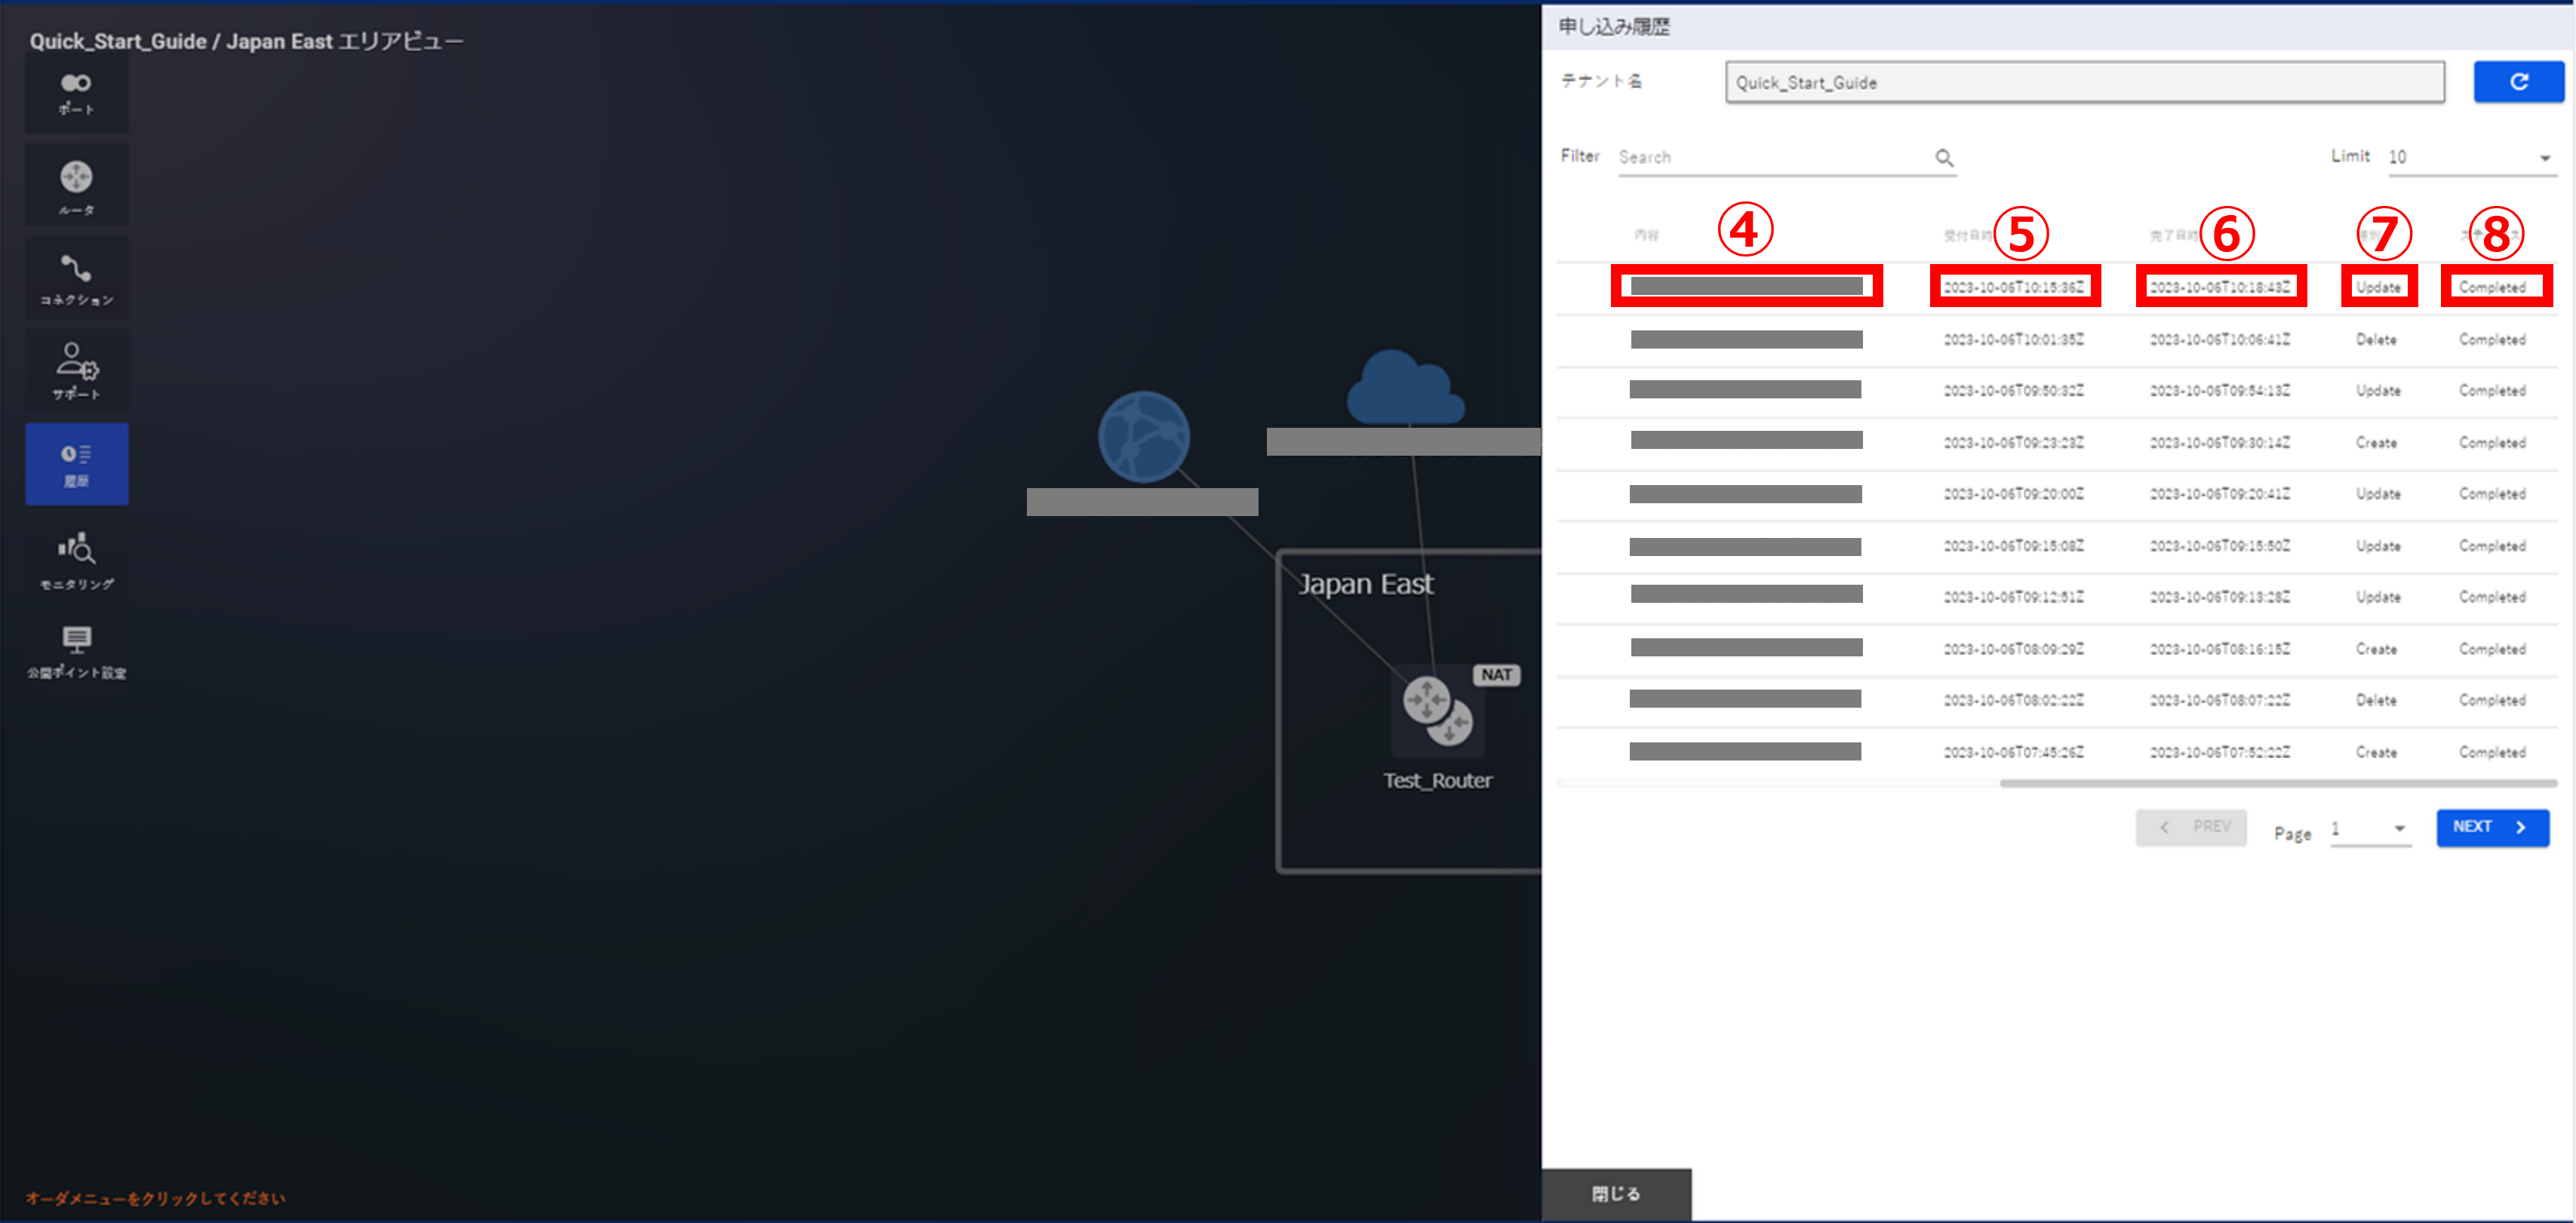Select the highlighted 履歴 (History) sidebar item
This screenshot has height=1223, width=2576.
pos(77,464)
